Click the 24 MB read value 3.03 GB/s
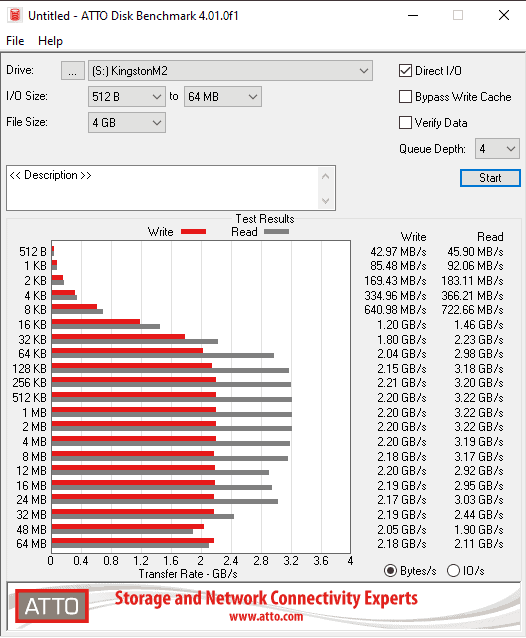526x638 pixels. coord(479,500)
